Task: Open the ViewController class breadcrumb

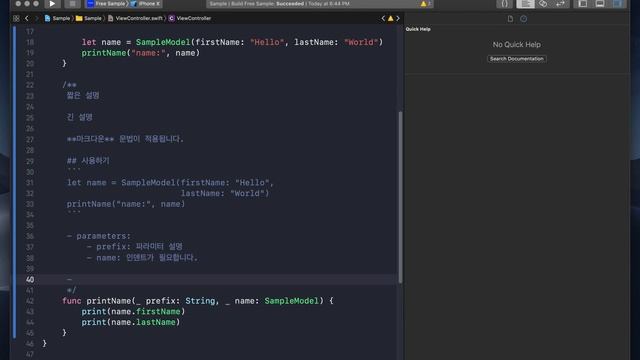Action: pyautogui.click(x=190, y=18)
